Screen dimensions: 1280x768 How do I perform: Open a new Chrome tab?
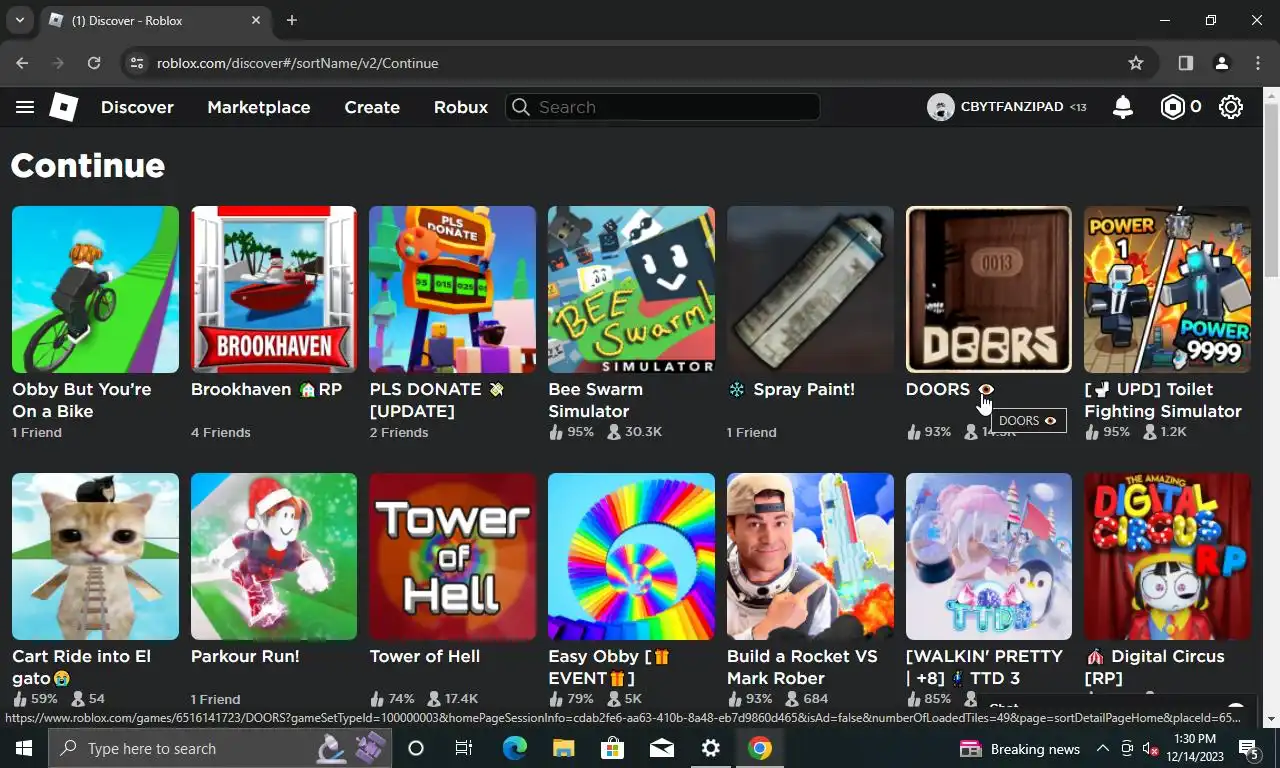(x=292, y=20)
